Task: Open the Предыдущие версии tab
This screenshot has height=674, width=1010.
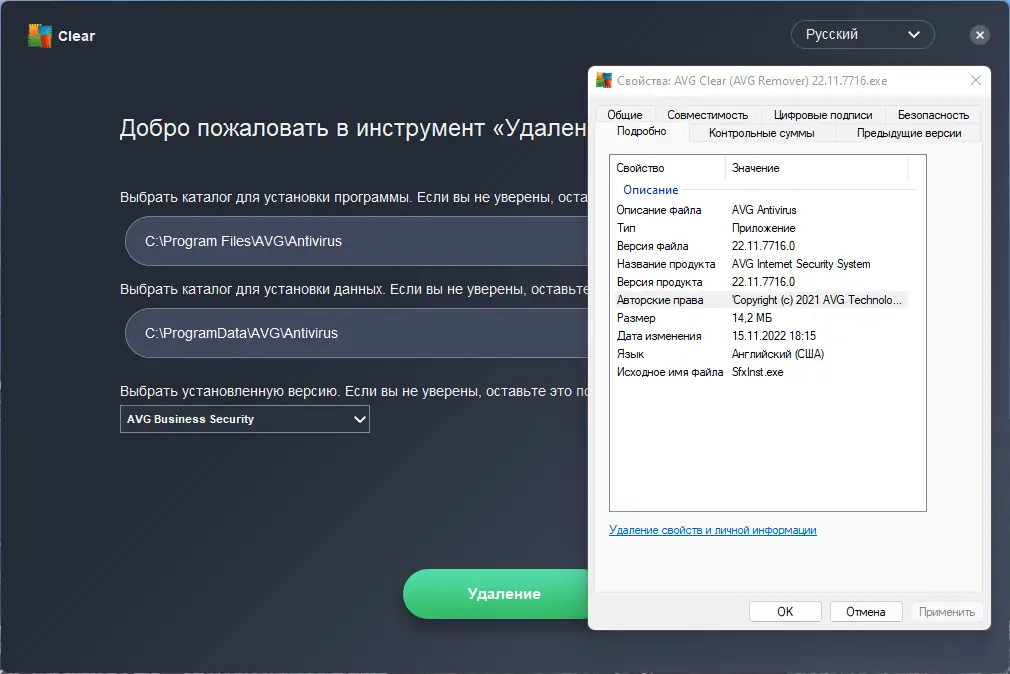Action: pyautogui.click(x=908, y=133)
